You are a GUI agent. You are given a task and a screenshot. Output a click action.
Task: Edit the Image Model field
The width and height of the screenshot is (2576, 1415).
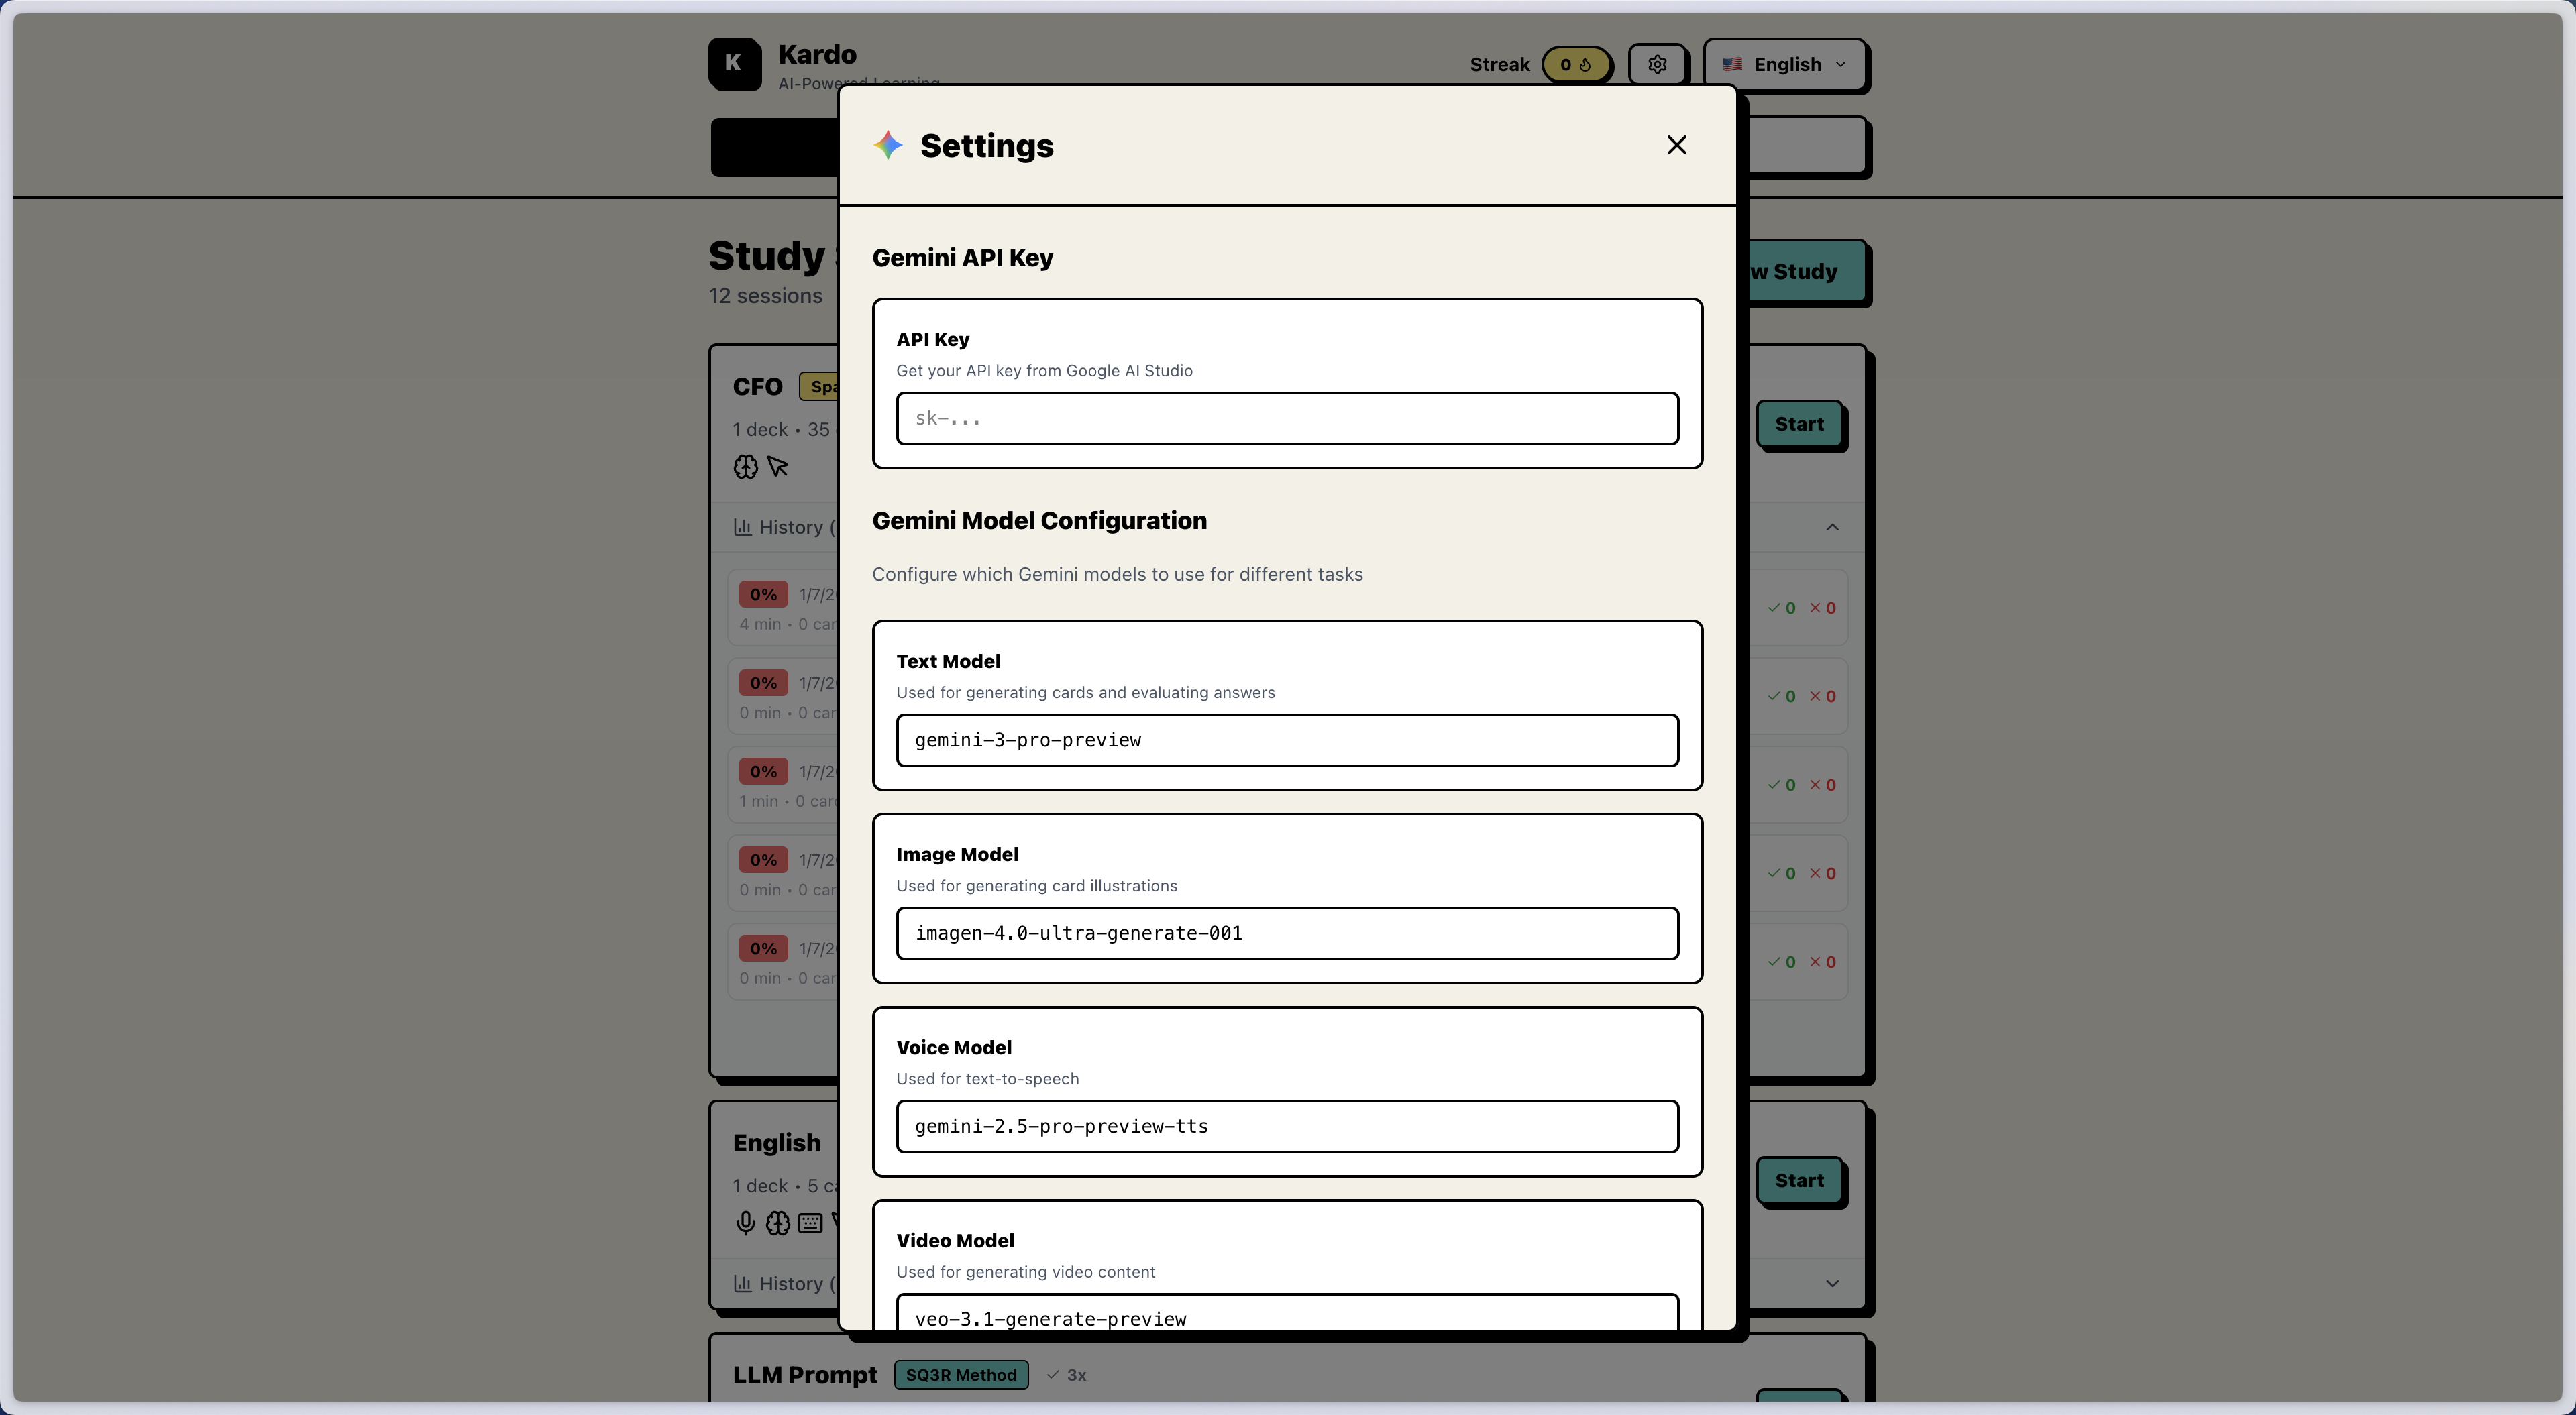click(1286, 933)
